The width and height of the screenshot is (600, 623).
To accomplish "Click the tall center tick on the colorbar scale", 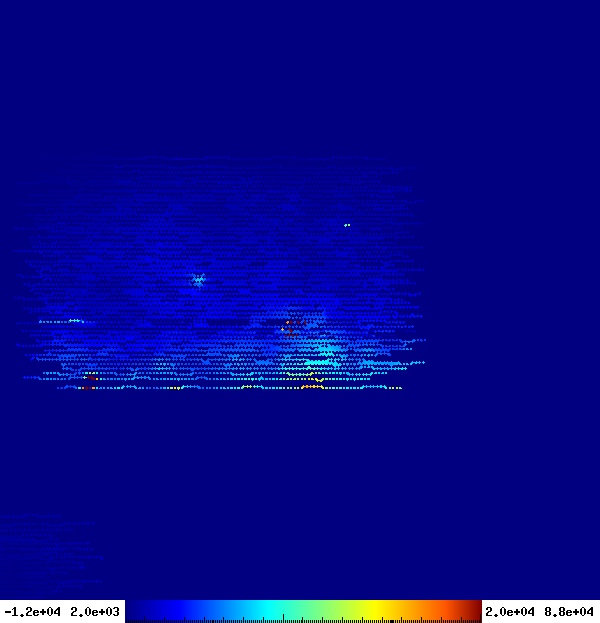I will [283, 618].
